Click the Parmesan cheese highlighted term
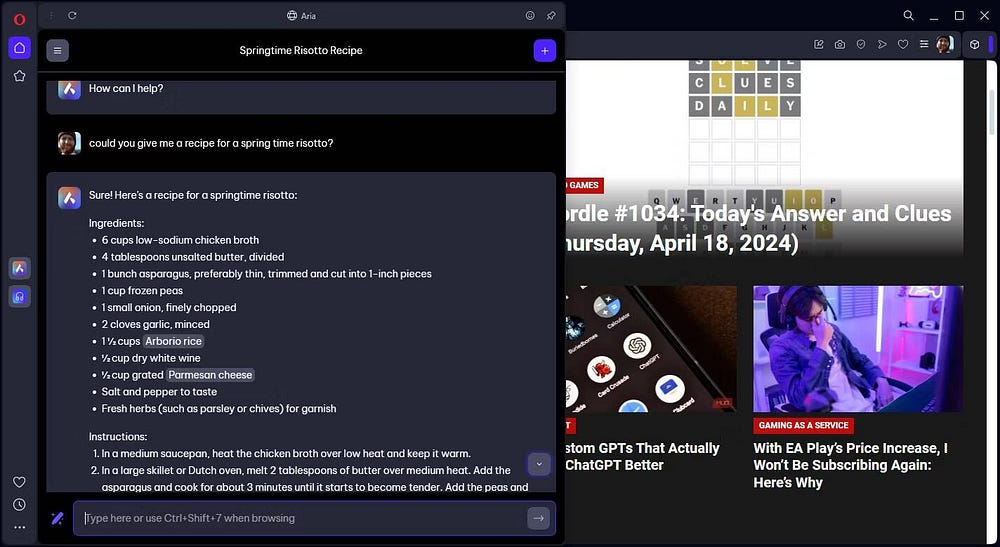 (210, 375)
